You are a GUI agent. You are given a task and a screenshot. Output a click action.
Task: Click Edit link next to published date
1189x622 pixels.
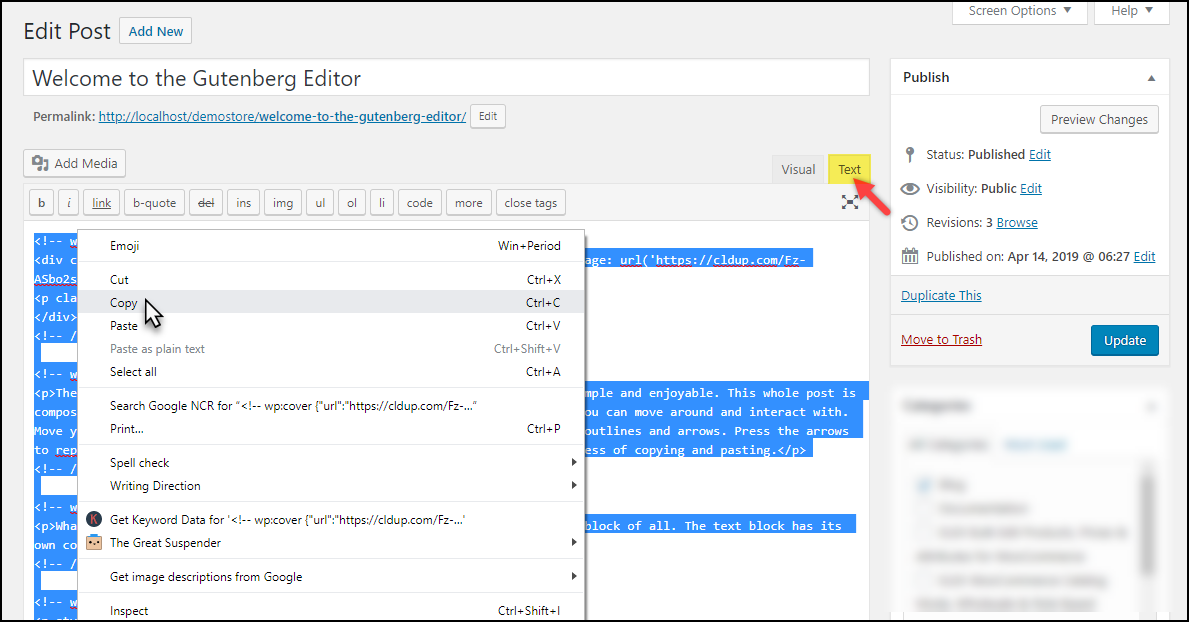pos(1144,256)
